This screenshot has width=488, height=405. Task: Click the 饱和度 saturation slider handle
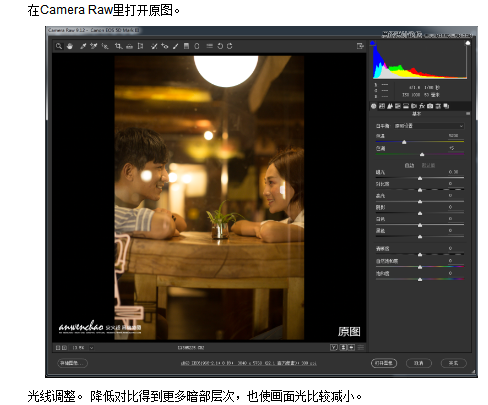(420, 279)
